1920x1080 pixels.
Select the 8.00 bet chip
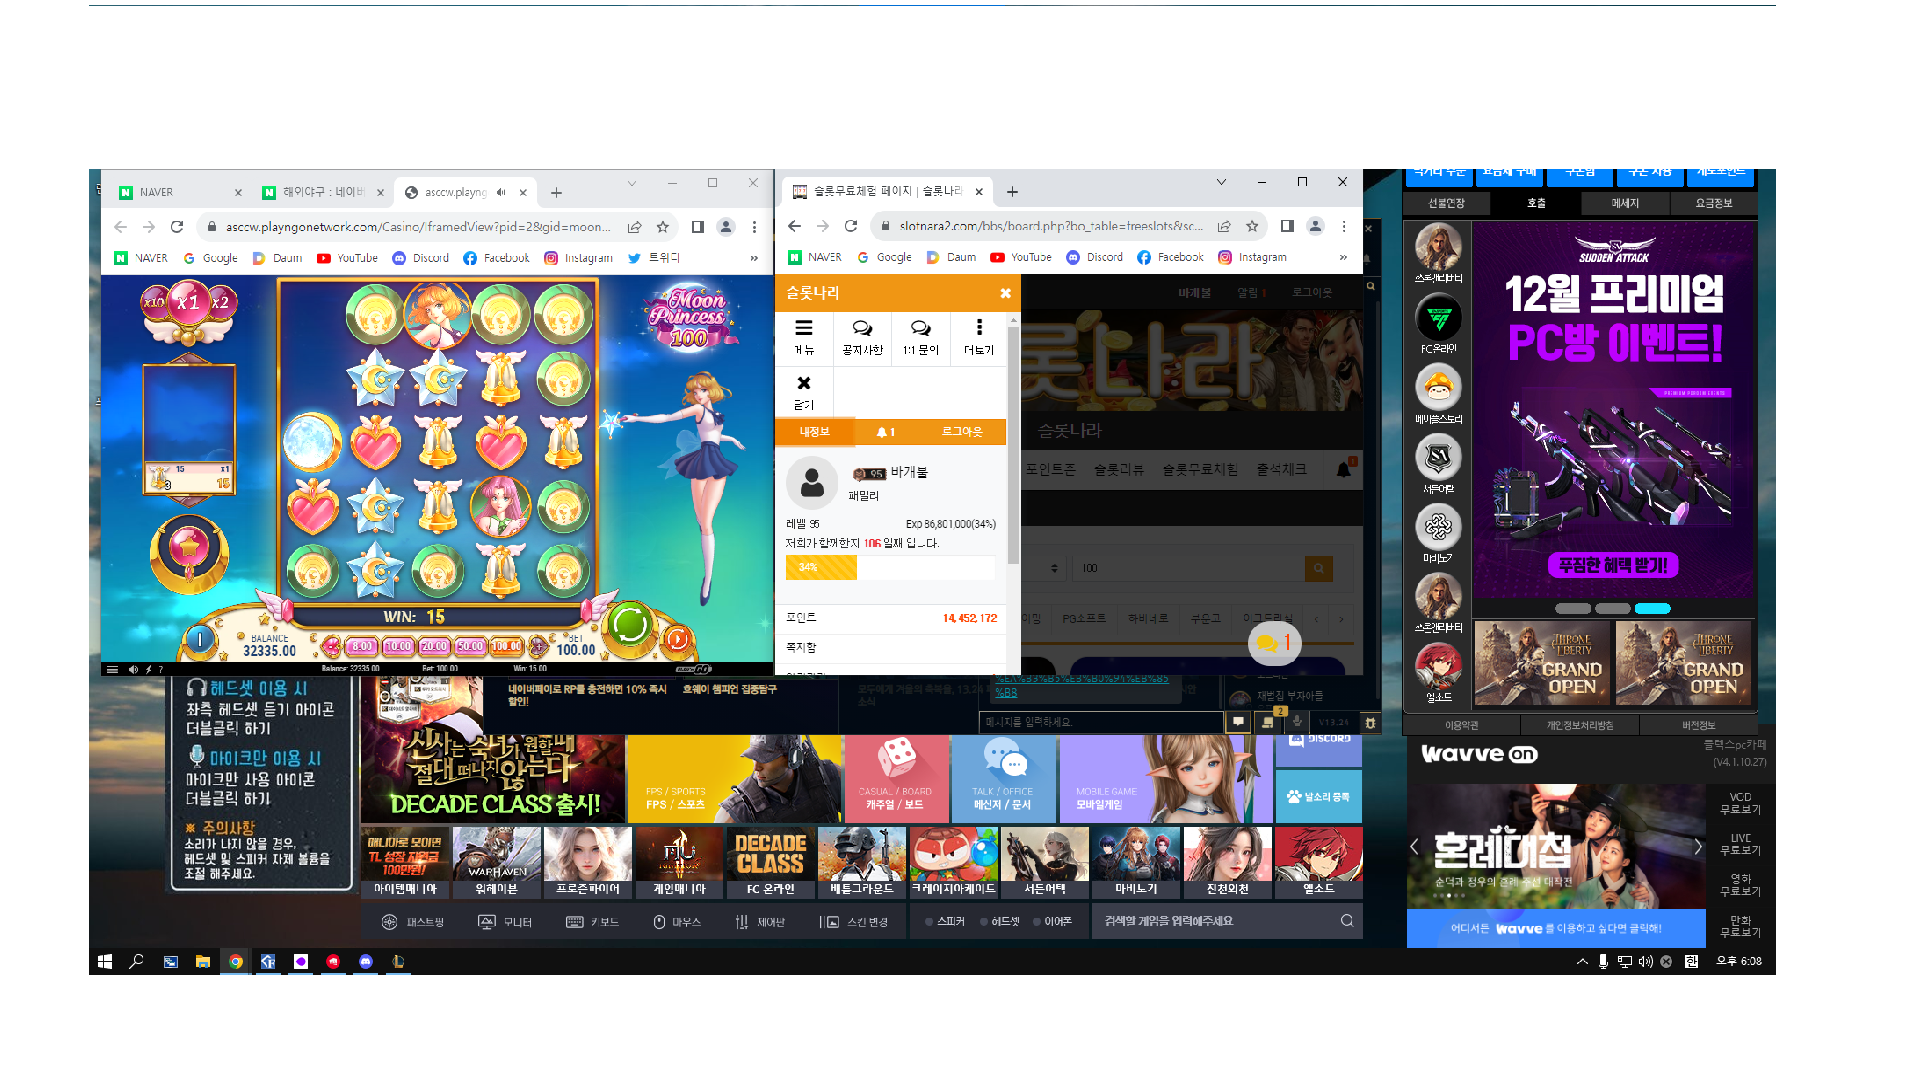[x=362, y=646]
